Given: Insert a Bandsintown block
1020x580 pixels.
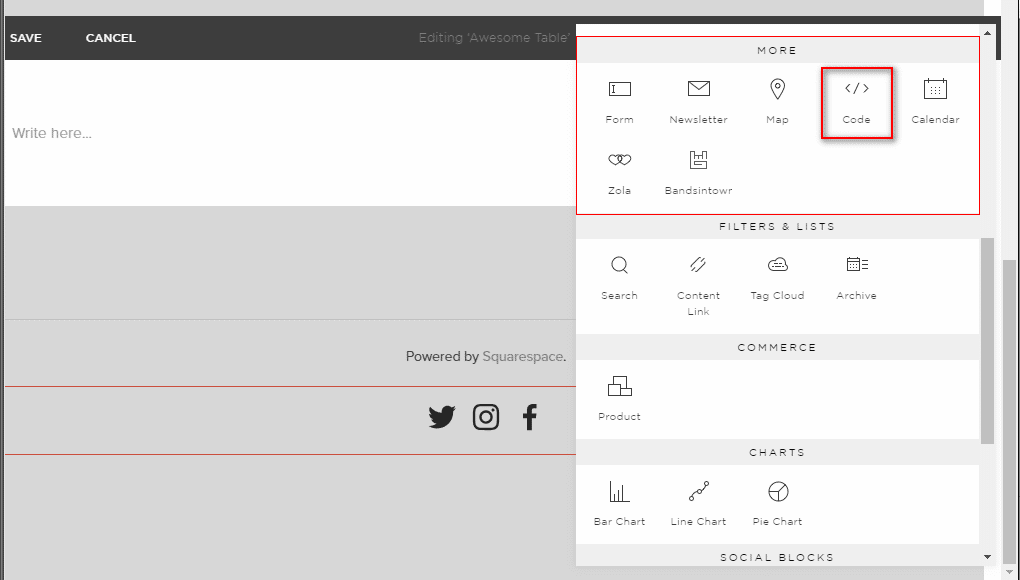Looking at the screenshot, I should 698,170.
